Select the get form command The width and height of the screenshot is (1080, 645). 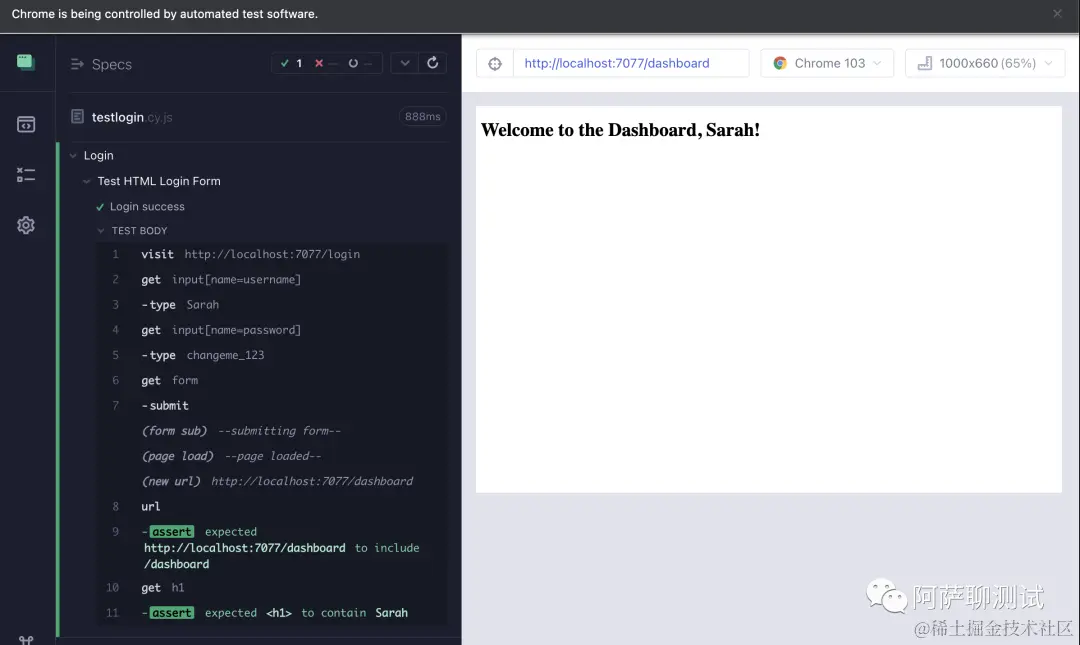[x=272, y=380]
